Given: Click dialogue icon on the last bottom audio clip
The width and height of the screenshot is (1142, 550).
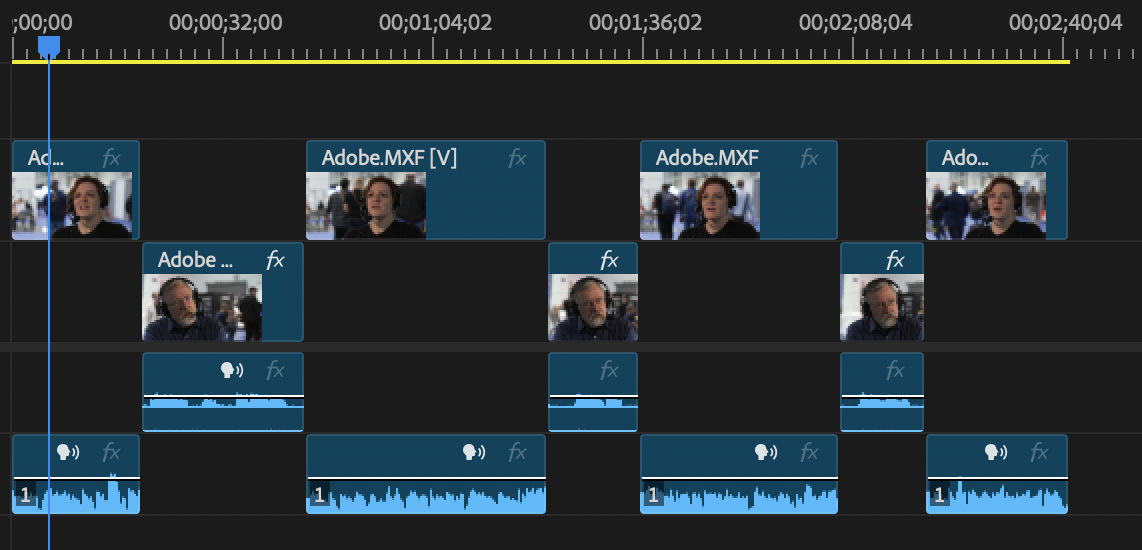Looking at the screenshot, I should point(995,453).
